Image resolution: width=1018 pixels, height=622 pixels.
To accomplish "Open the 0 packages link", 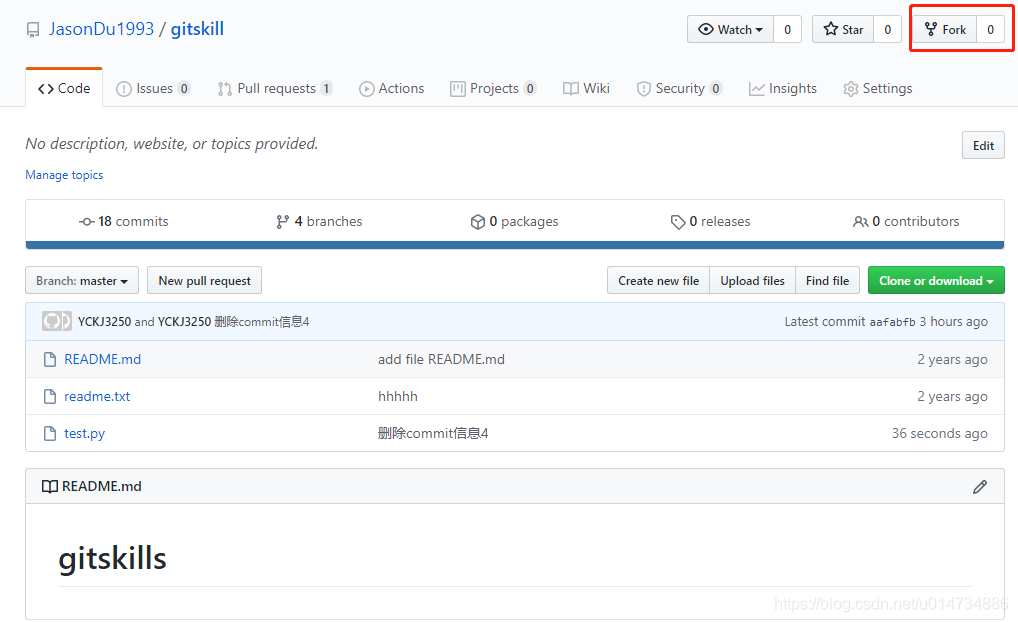I will (x=514, y=221).
